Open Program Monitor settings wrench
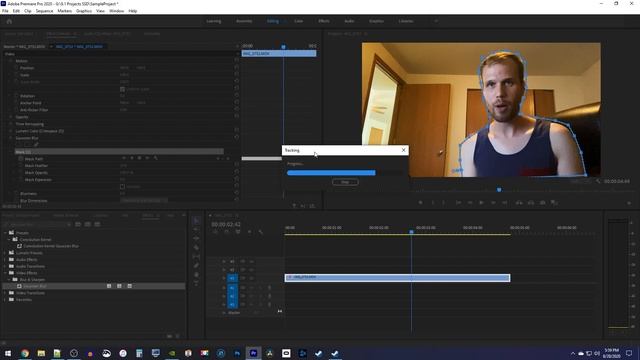The width and height of the screenshot is (640, 360). point(598,181)
